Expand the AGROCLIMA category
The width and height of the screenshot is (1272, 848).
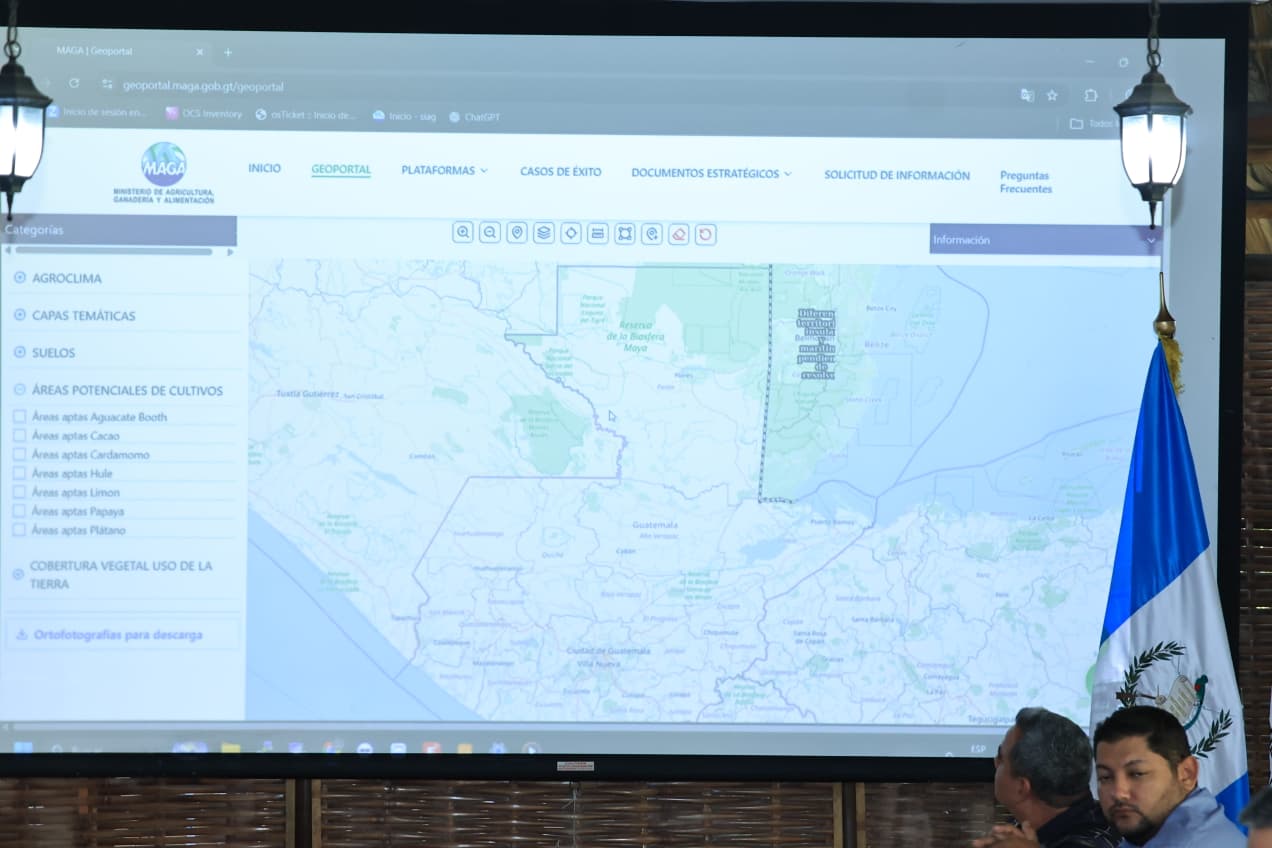(66, 278)
